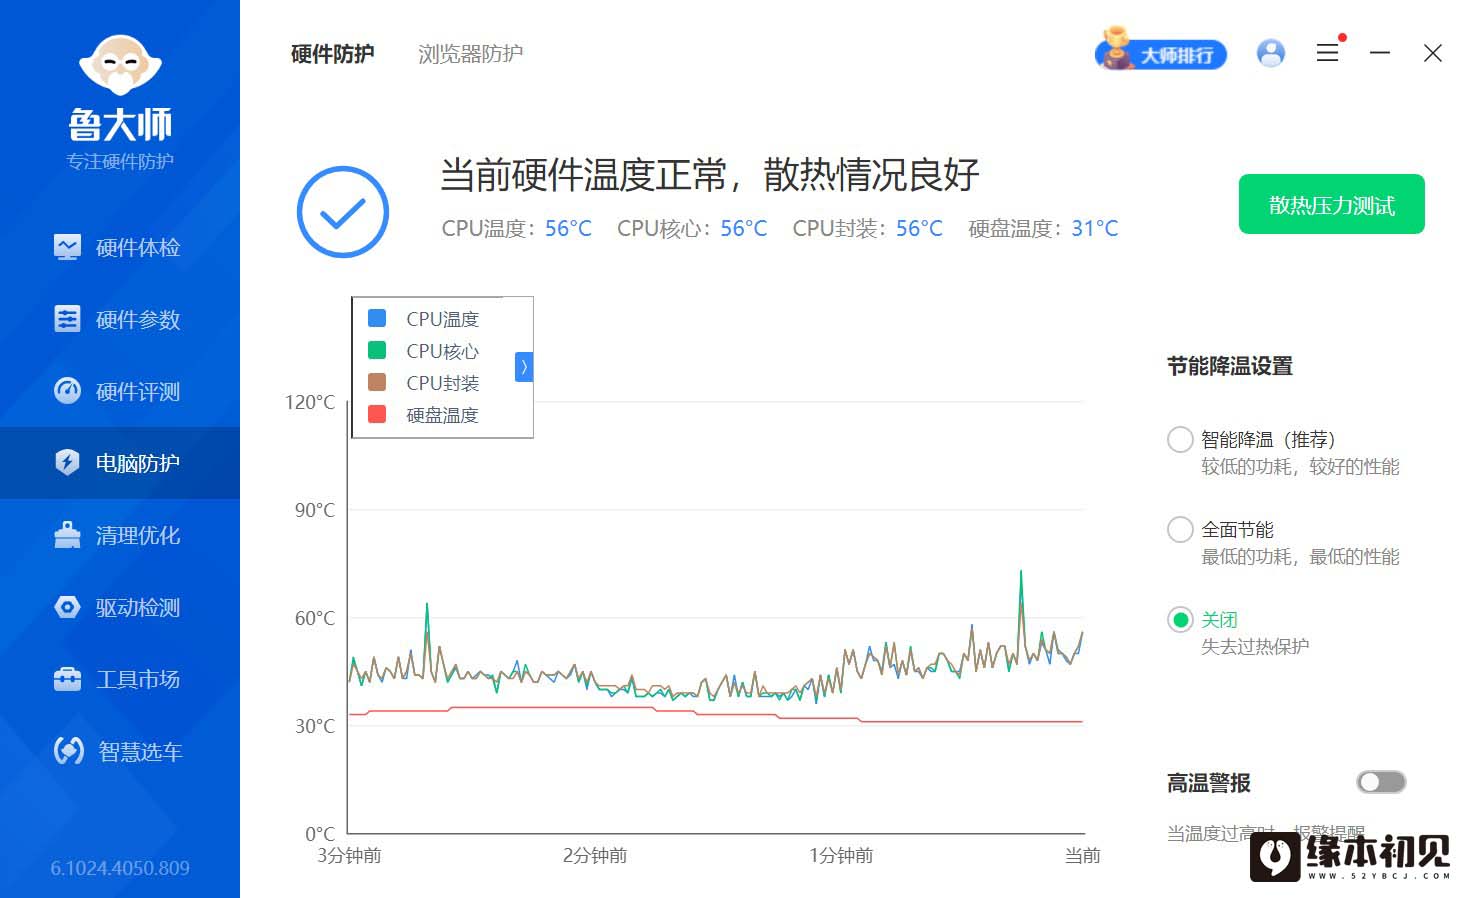Screen dimensions: 1469x898
Task: Open 驱动检测 in the sidebar
Action: [120, 607]
